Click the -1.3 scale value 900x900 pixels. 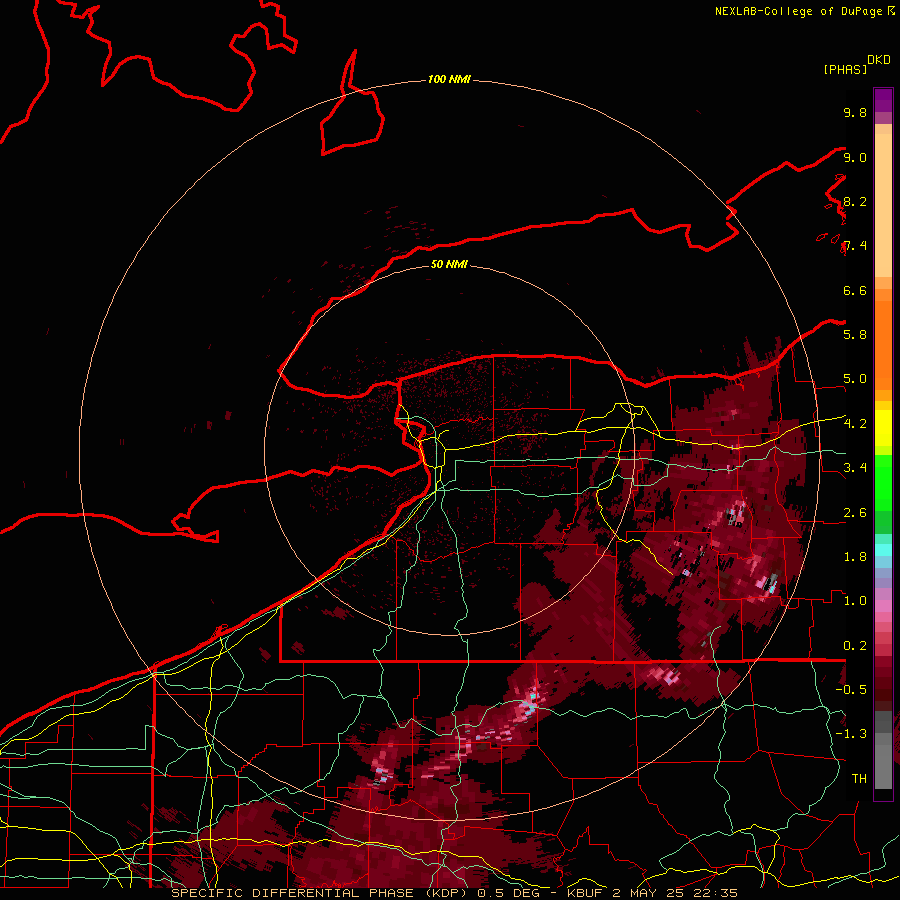851,734
